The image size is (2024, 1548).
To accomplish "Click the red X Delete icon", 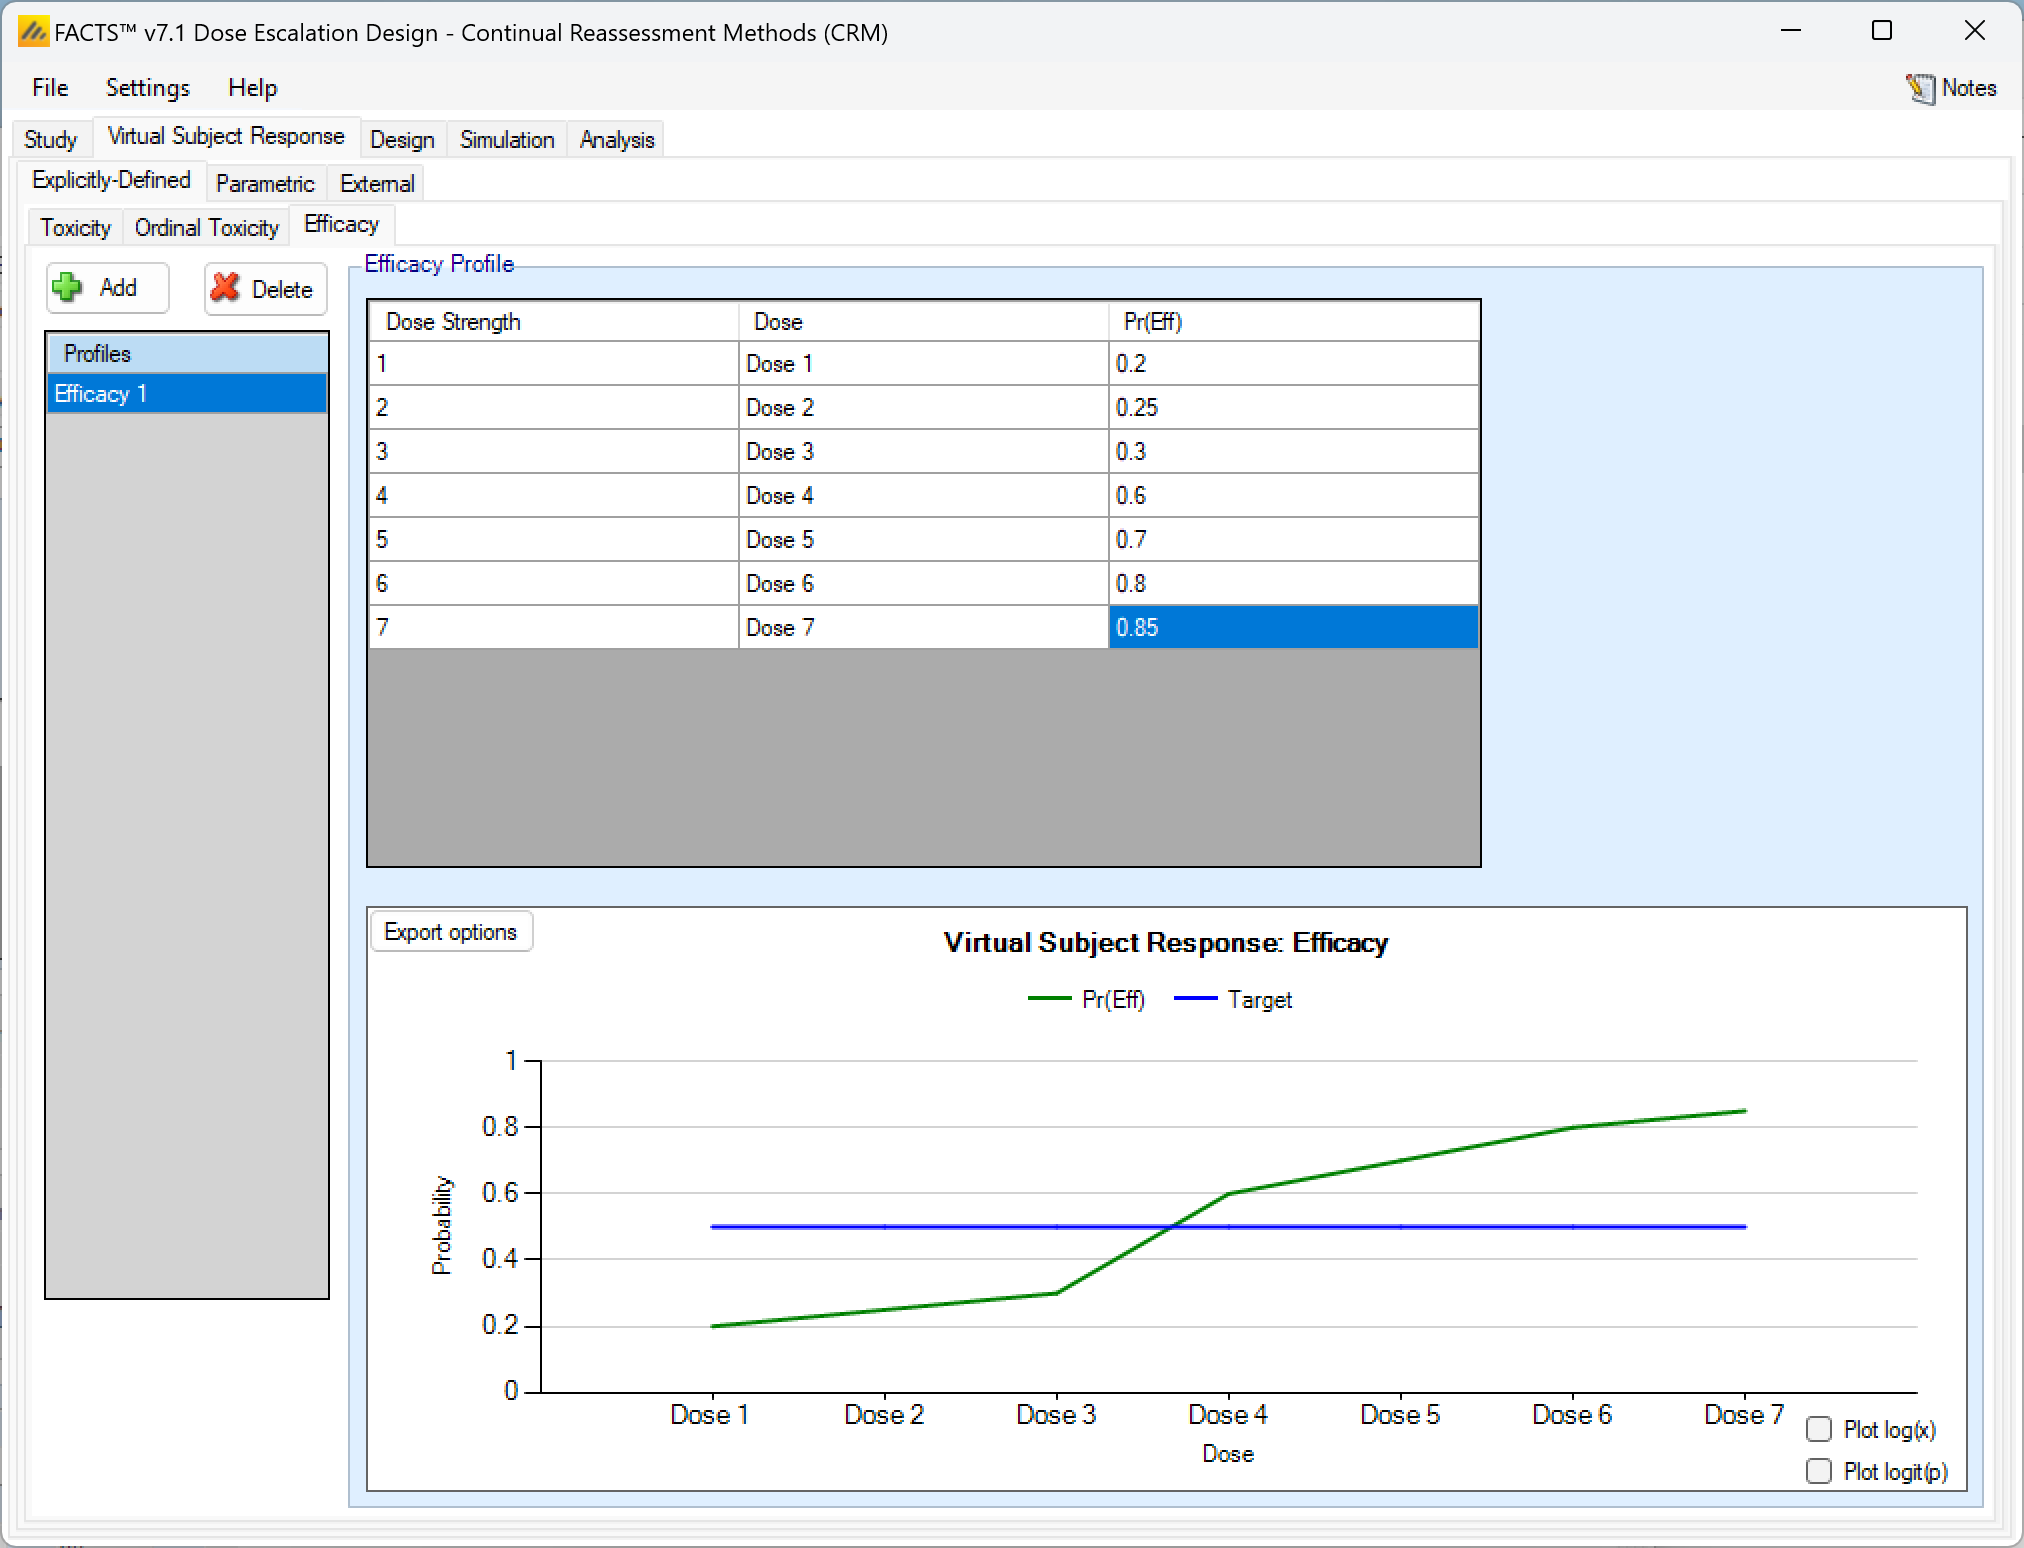I will [226, 288].
